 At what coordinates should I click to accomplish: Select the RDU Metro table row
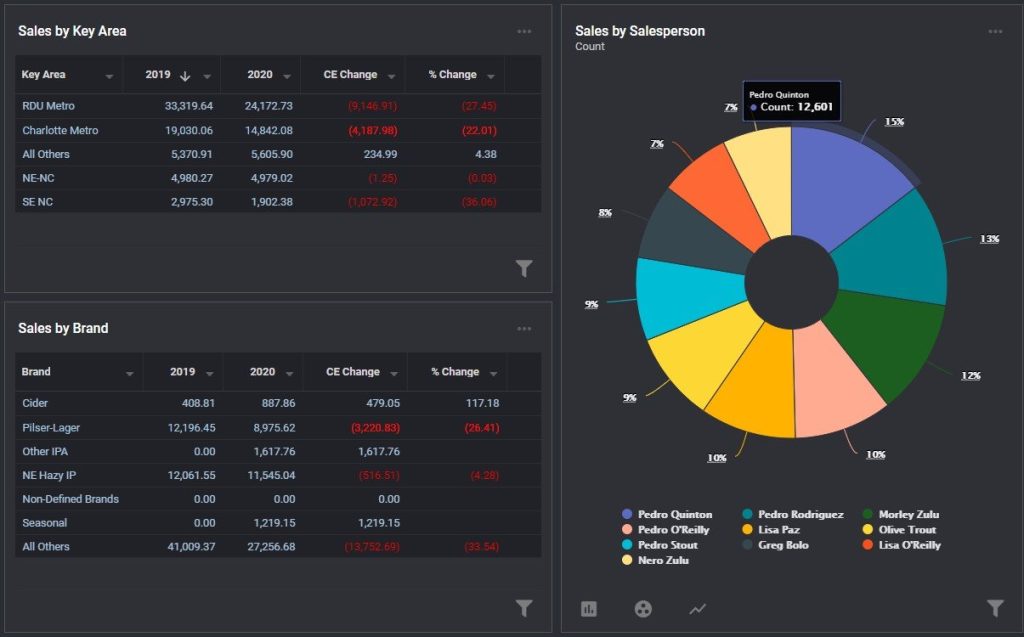(278, 106)
